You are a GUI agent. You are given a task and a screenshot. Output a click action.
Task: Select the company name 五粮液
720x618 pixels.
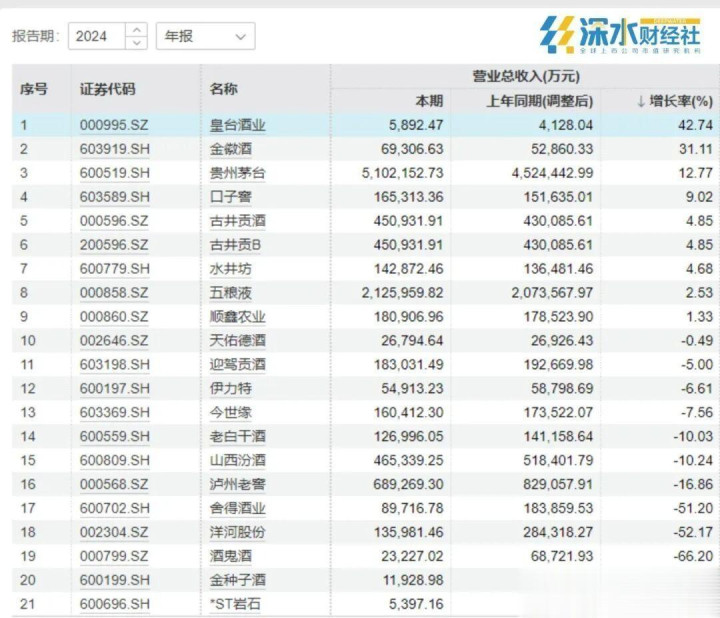click(231, 292)
